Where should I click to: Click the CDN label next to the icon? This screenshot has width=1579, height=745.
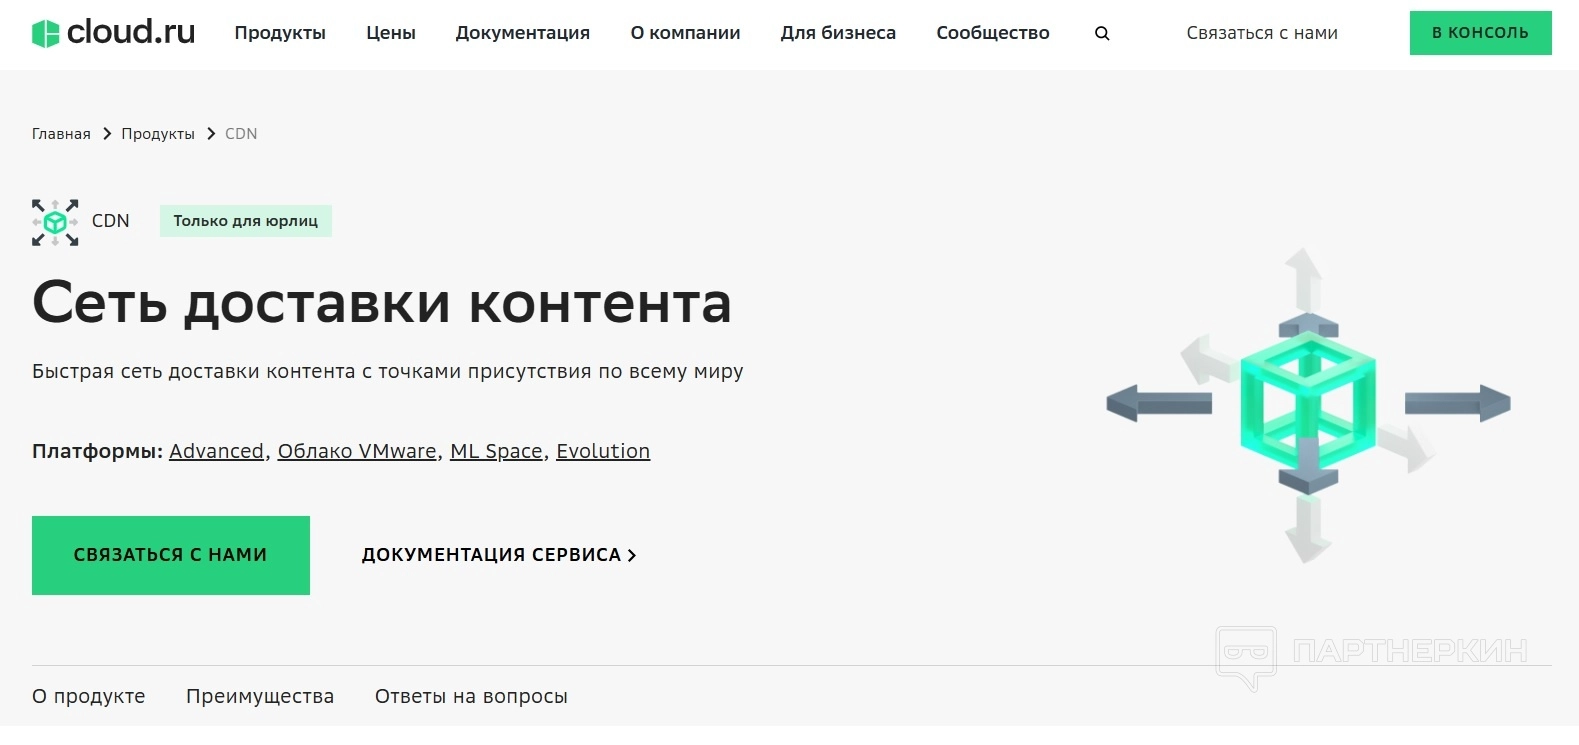pyautogui.click(x=111, y=221)
